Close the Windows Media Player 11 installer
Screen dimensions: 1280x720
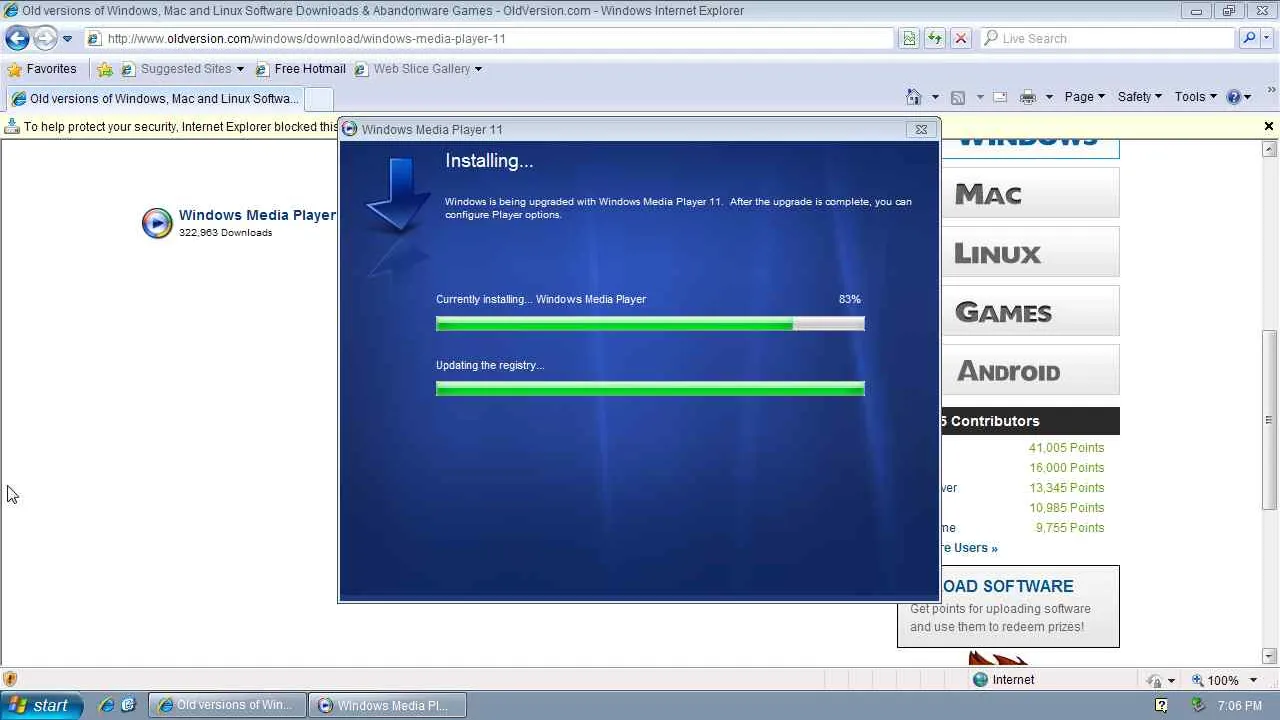[x=921, y=129]
